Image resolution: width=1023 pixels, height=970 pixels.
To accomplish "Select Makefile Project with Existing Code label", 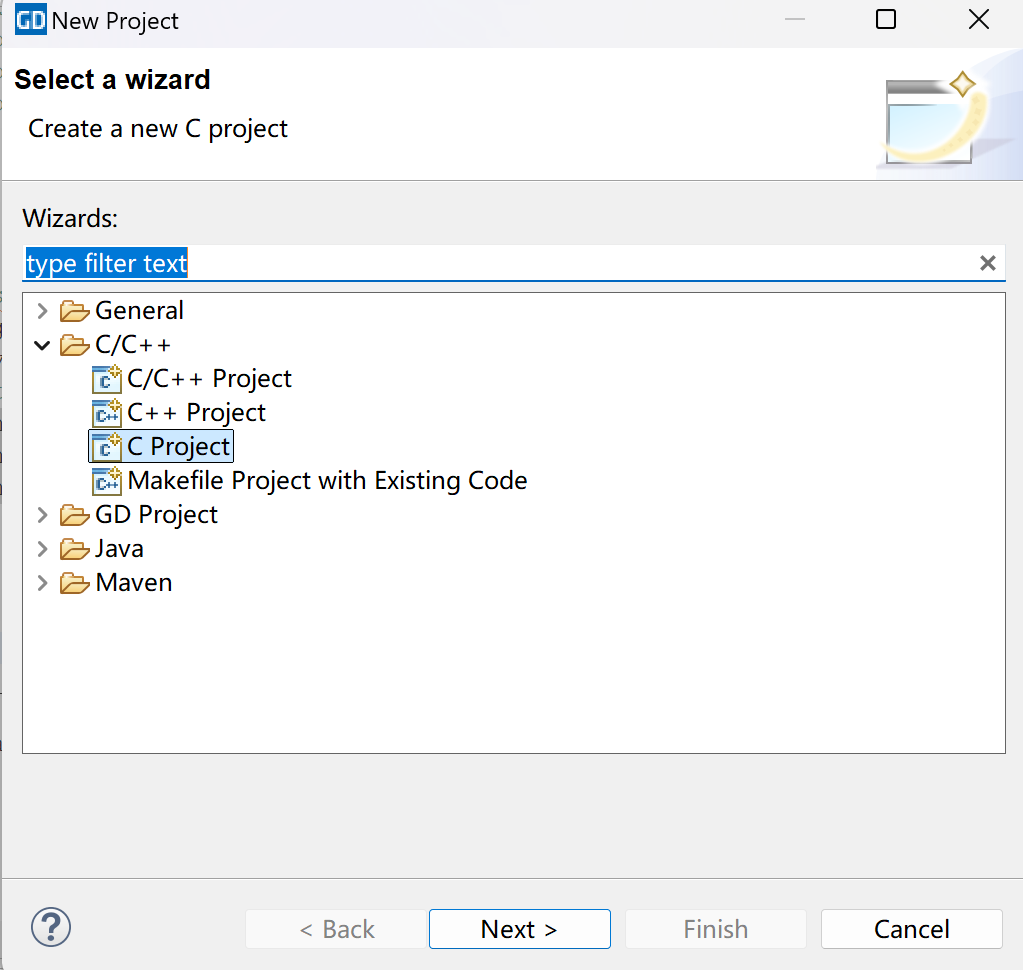I will pos(327,481).
